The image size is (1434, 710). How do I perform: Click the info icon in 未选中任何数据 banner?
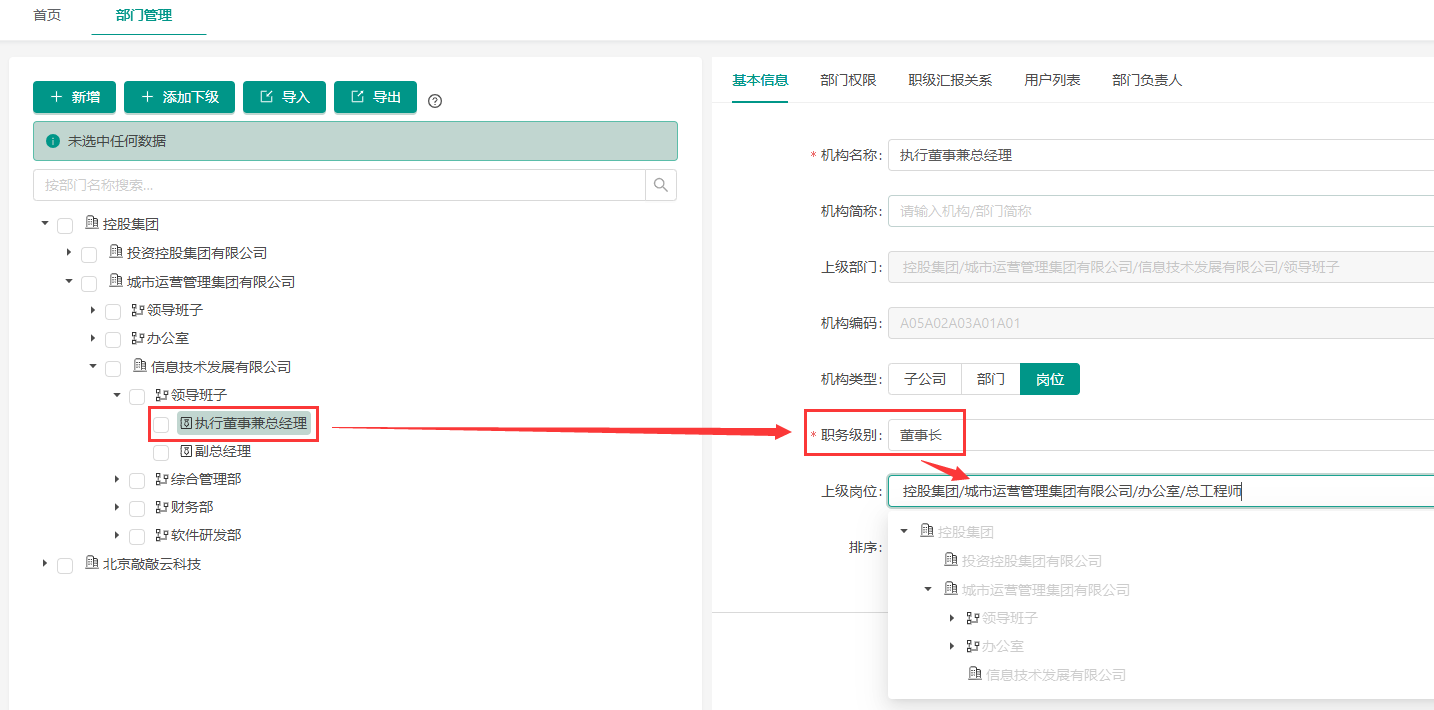point(53,141)
